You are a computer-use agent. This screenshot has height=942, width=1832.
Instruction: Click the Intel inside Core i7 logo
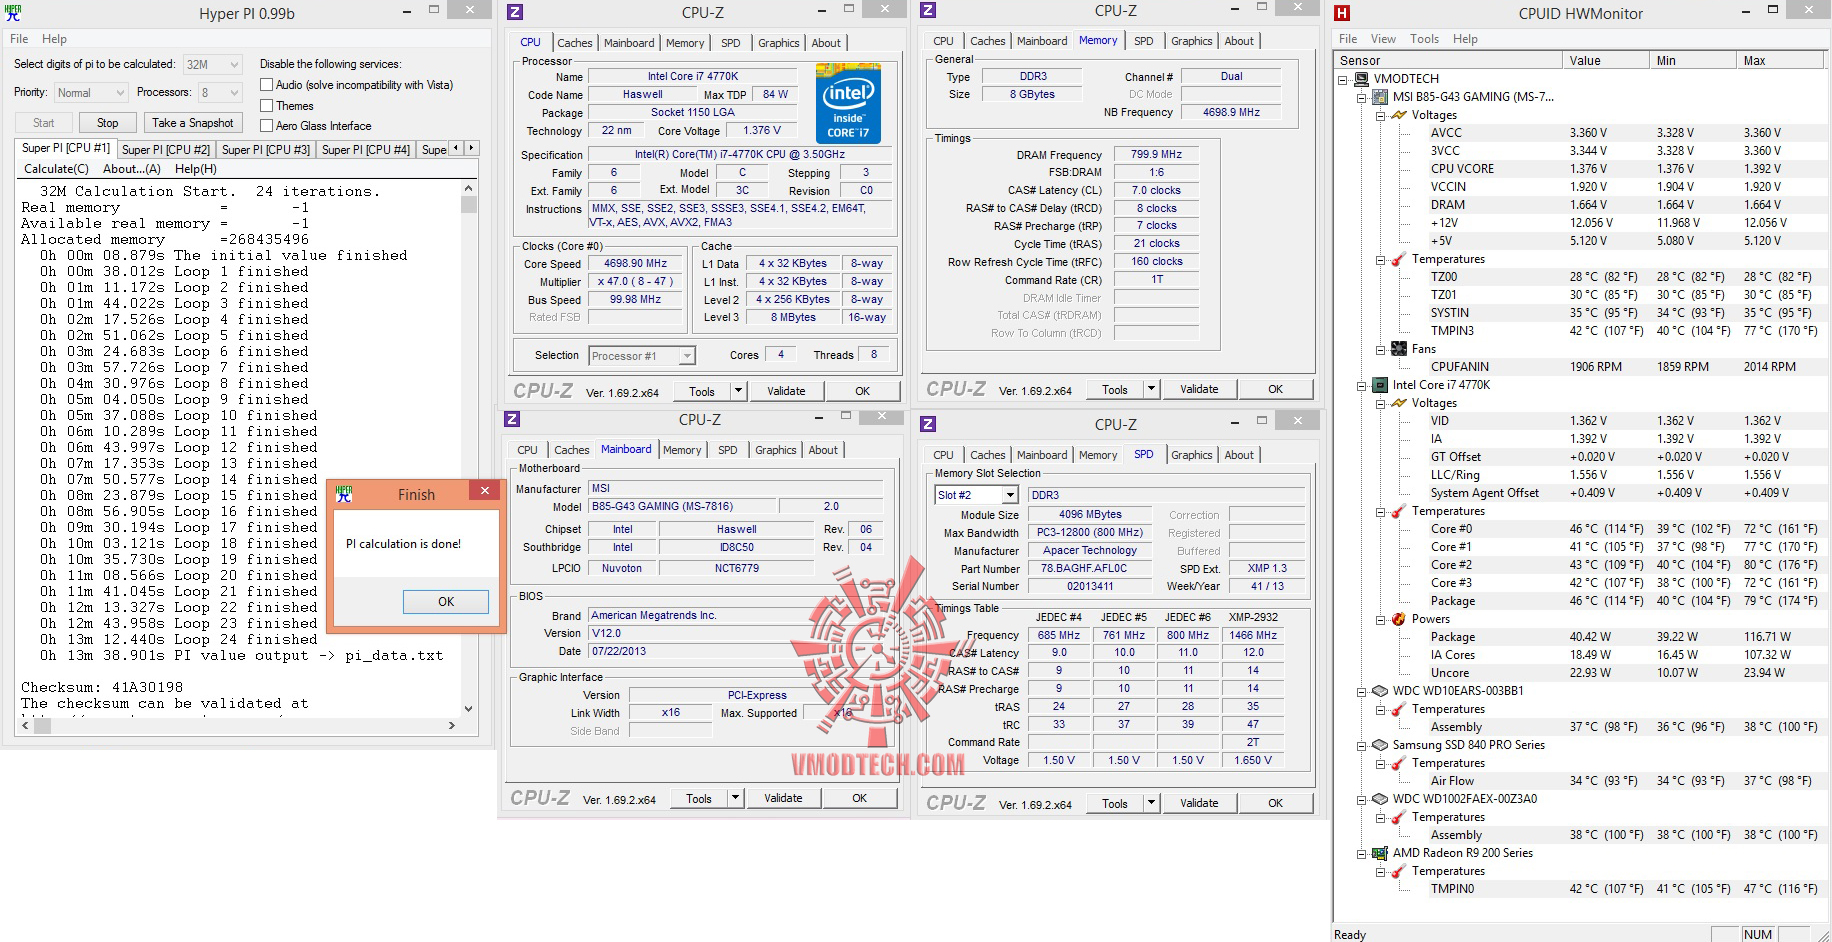click(848, 103)
